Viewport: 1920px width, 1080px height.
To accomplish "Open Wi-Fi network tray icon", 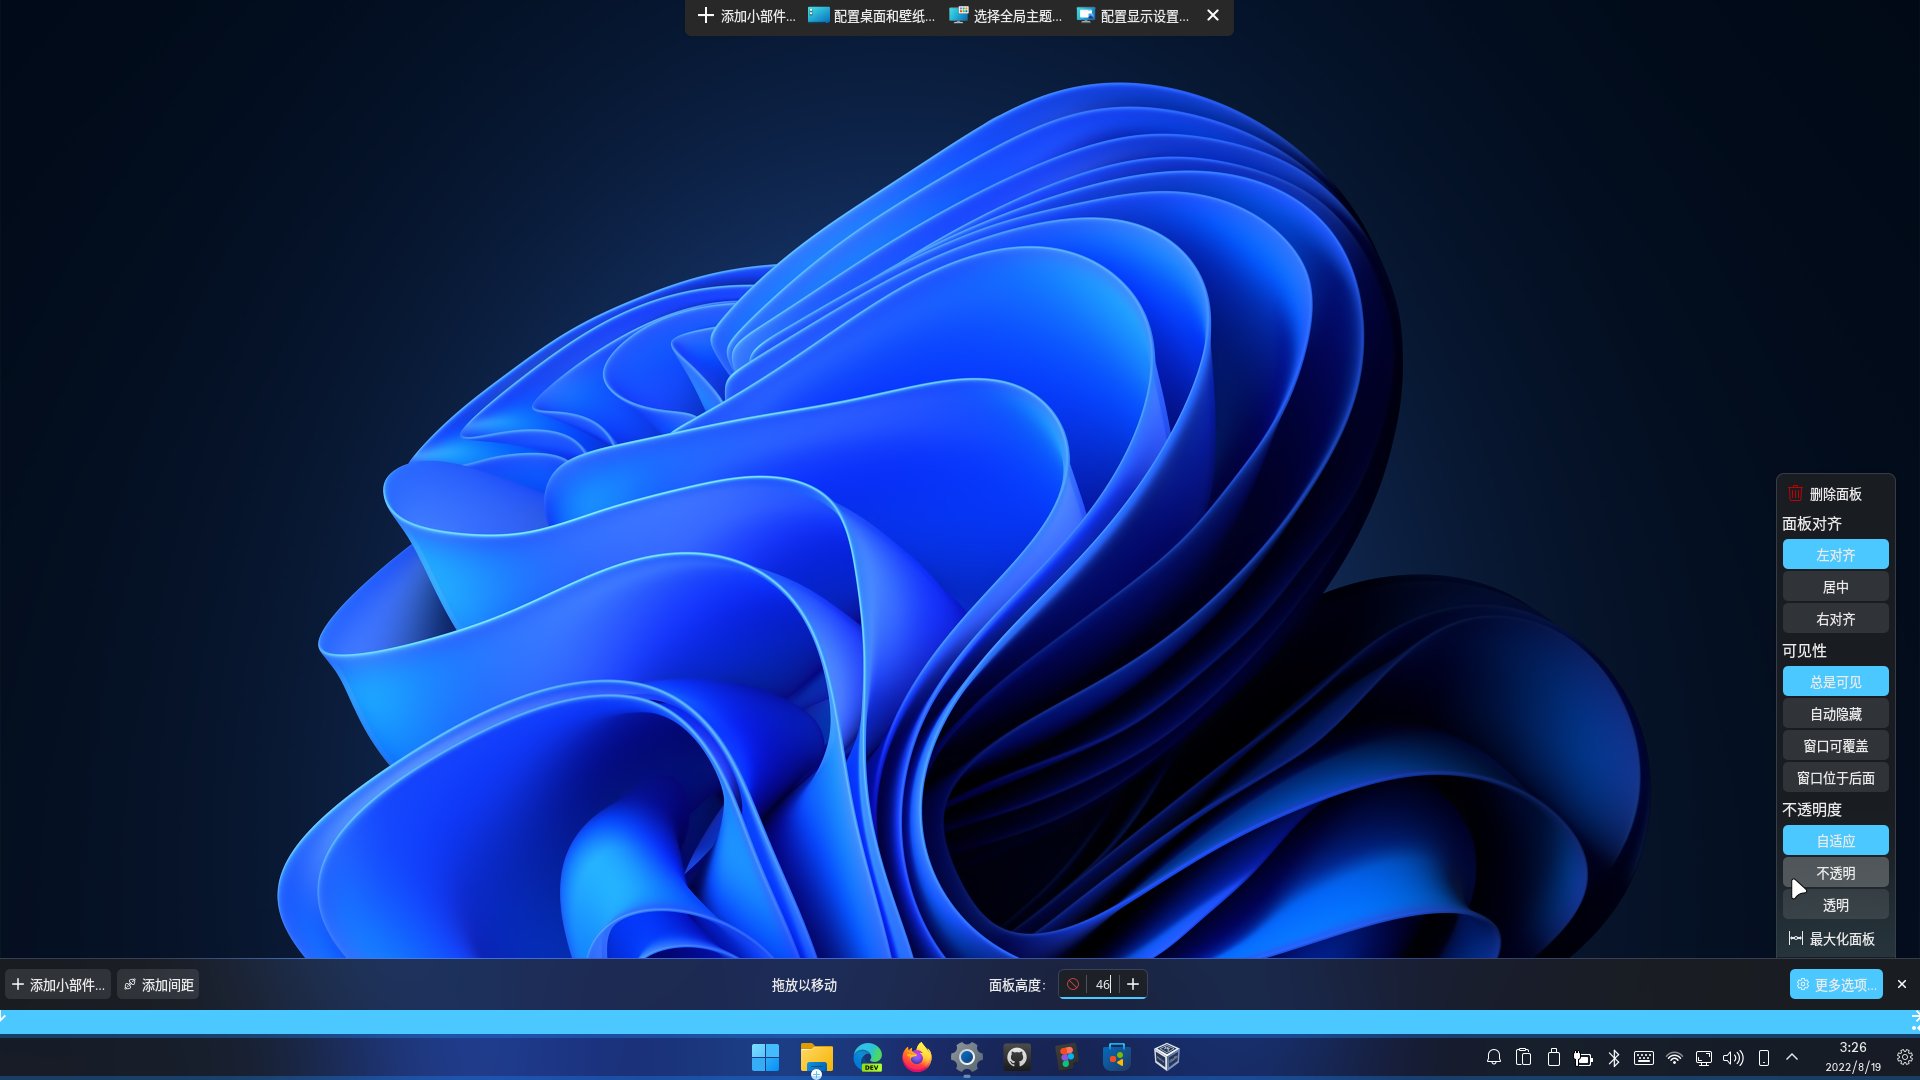I will pos(1674,1057).
